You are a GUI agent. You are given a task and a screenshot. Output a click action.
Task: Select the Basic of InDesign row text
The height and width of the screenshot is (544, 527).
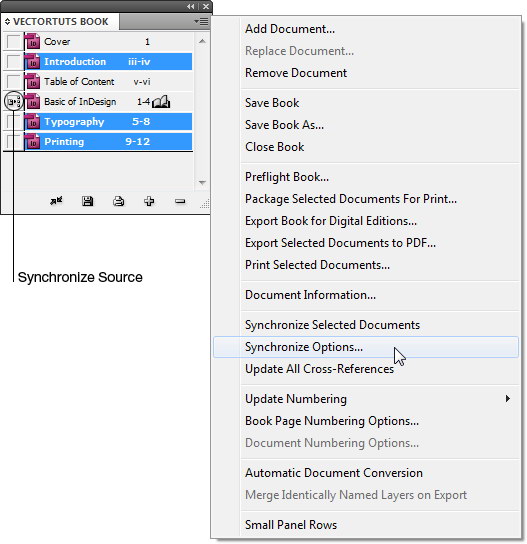pos(80,102)
